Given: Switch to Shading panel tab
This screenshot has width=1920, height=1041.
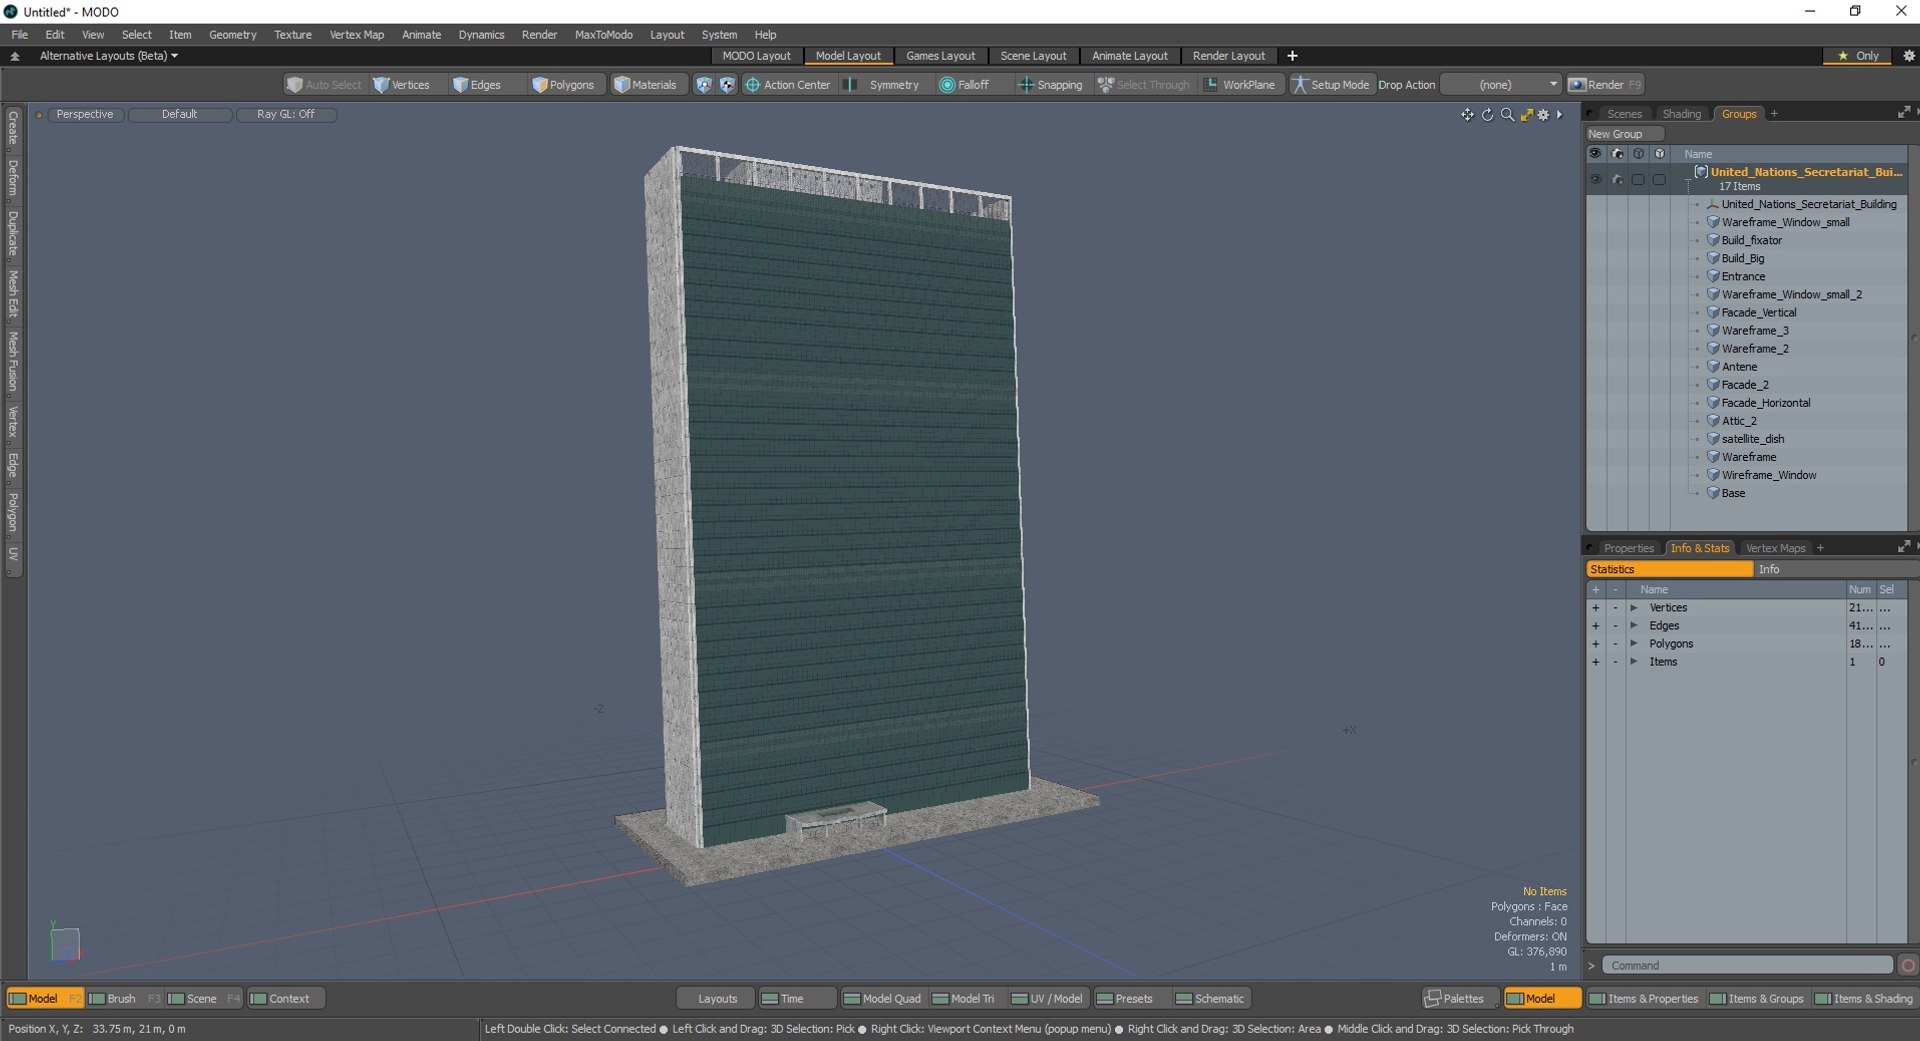Looking at the screenshot, I should click(1681, 114).
